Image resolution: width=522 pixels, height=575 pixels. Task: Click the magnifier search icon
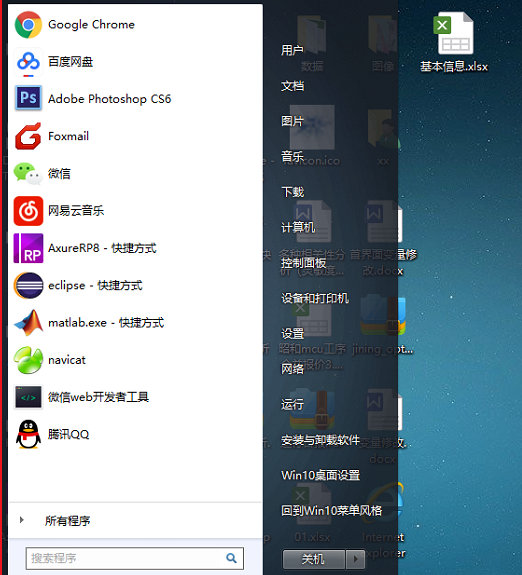[231, 558]
